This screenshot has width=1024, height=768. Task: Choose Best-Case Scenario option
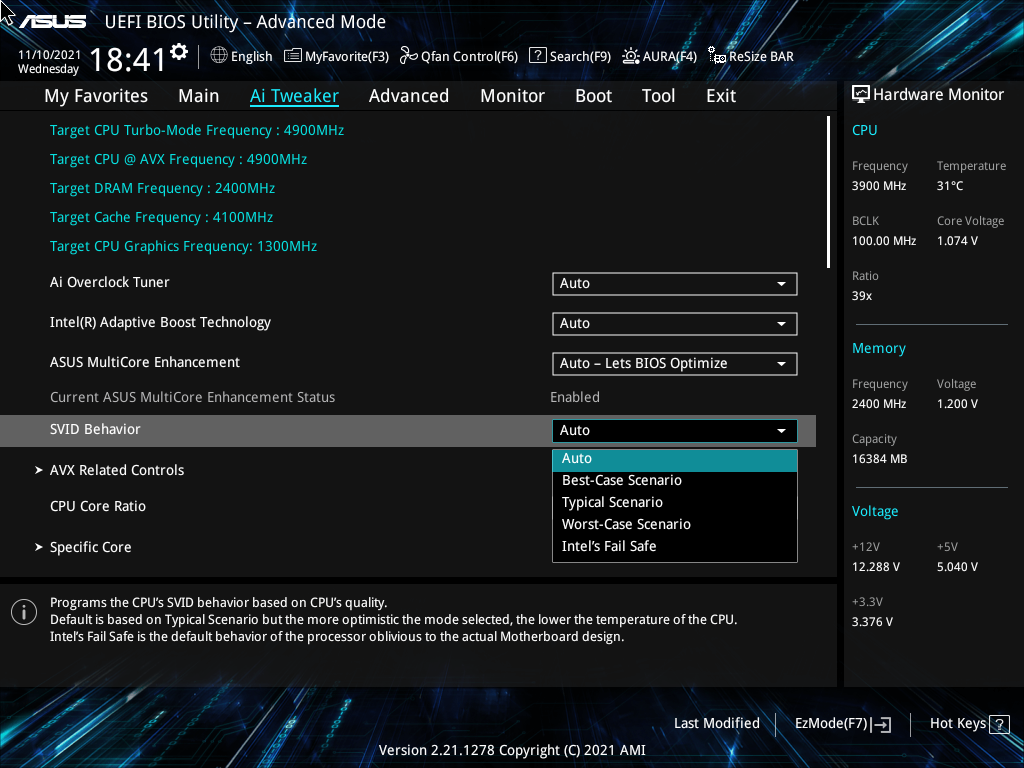675,481
